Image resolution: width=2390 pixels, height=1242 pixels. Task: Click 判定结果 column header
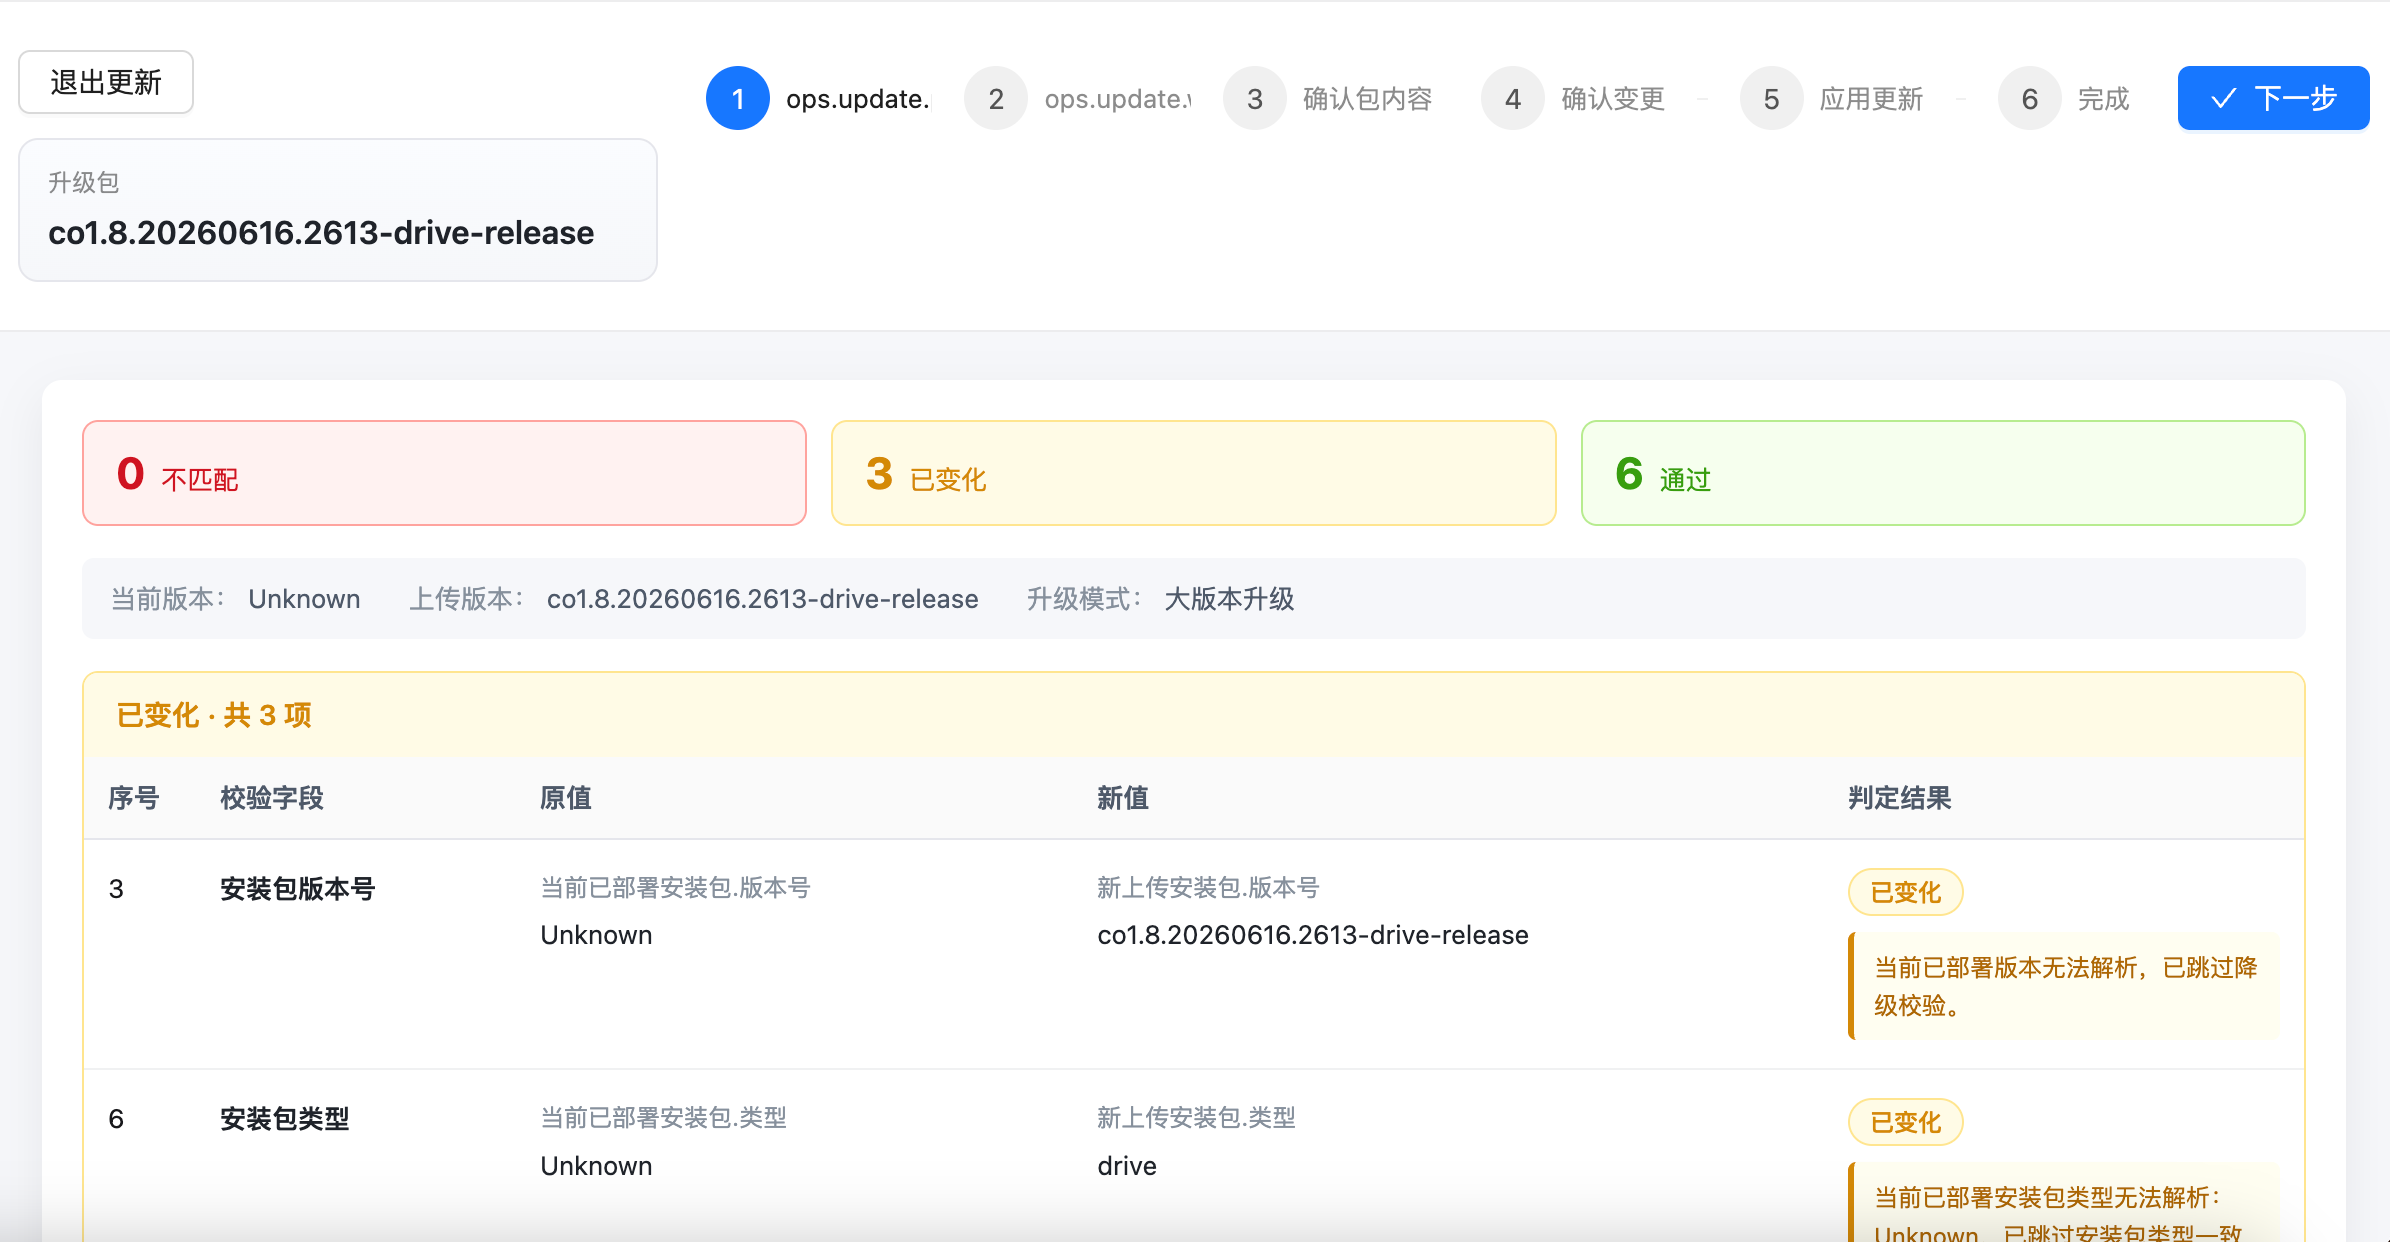(1900, 798)
